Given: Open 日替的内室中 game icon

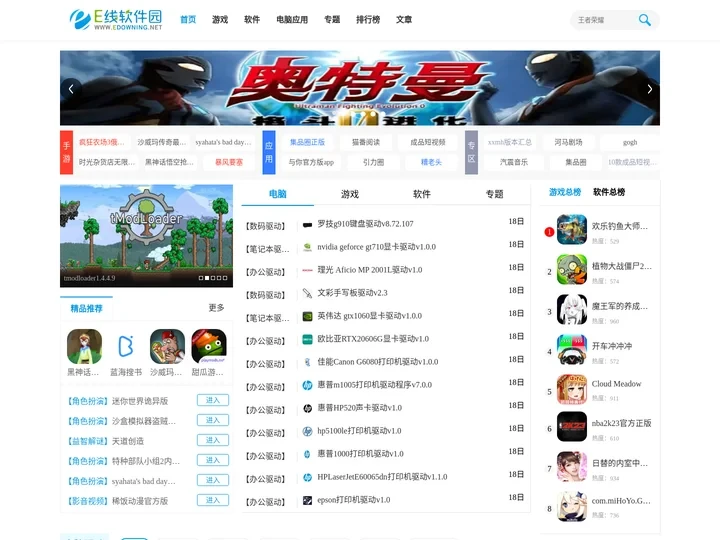Looking at the screenshot, I should [x=572, y=467].
